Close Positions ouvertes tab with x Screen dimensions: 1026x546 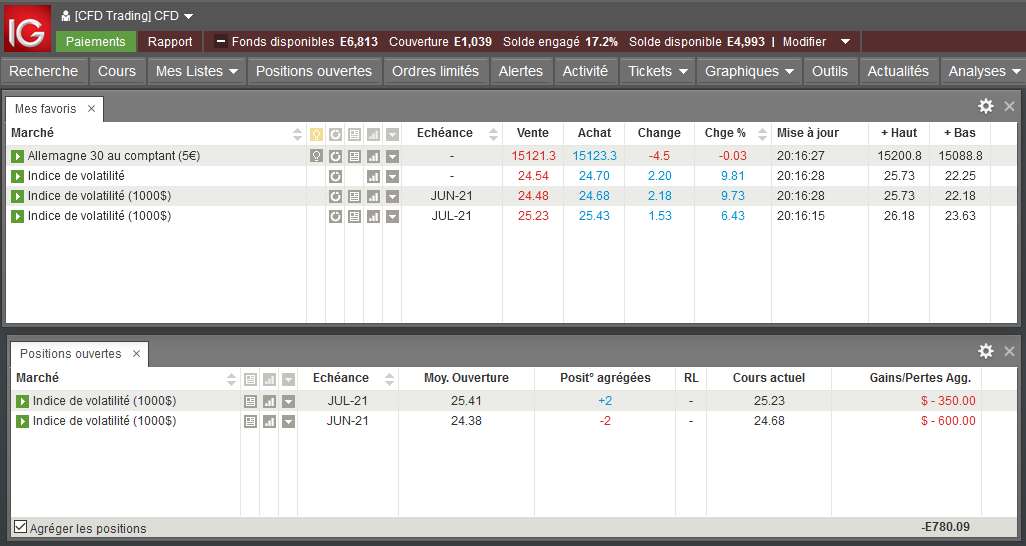click(x=136, y=354)
